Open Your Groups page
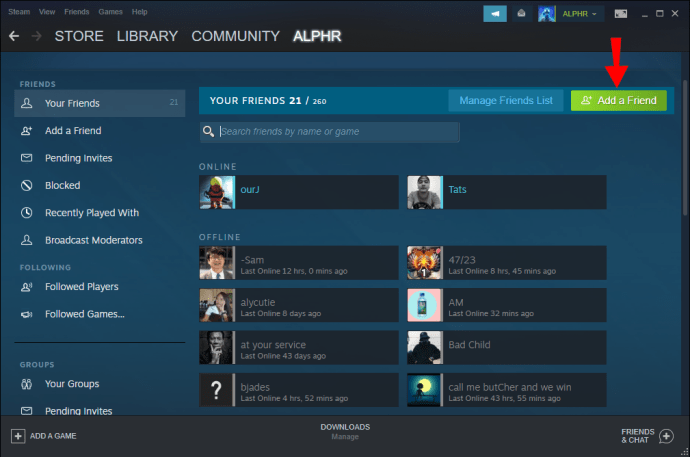 [x=72, y=384]
